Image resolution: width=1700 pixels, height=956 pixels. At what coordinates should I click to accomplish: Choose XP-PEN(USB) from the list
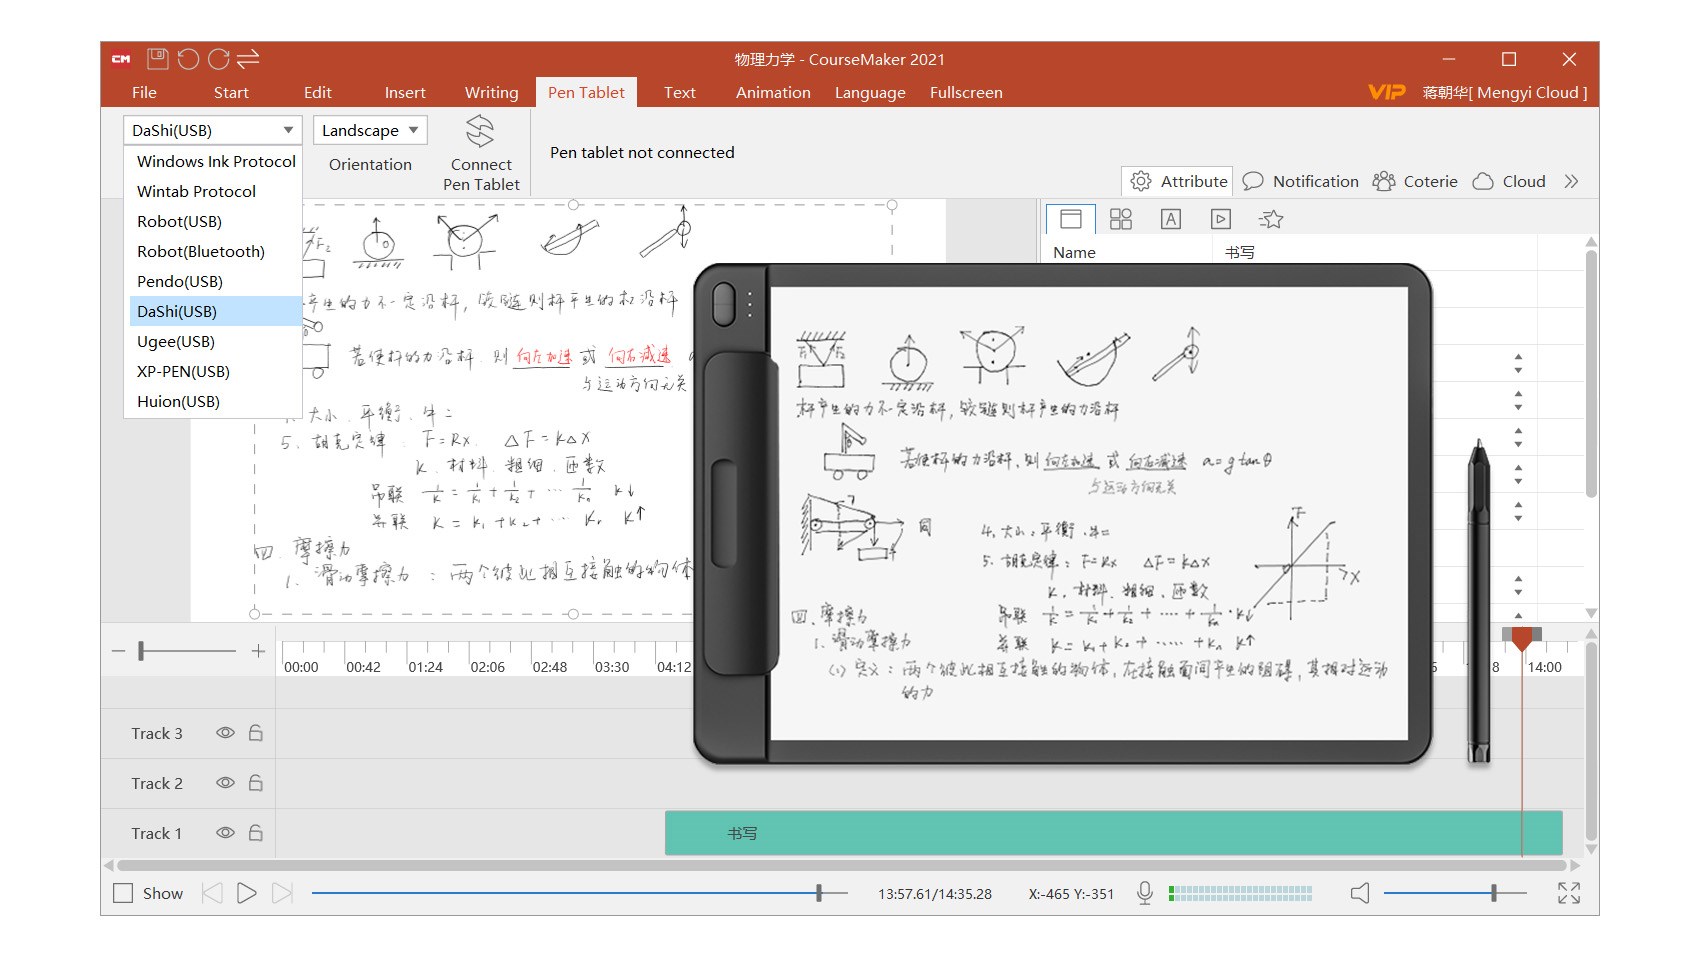tap(216, 371)
